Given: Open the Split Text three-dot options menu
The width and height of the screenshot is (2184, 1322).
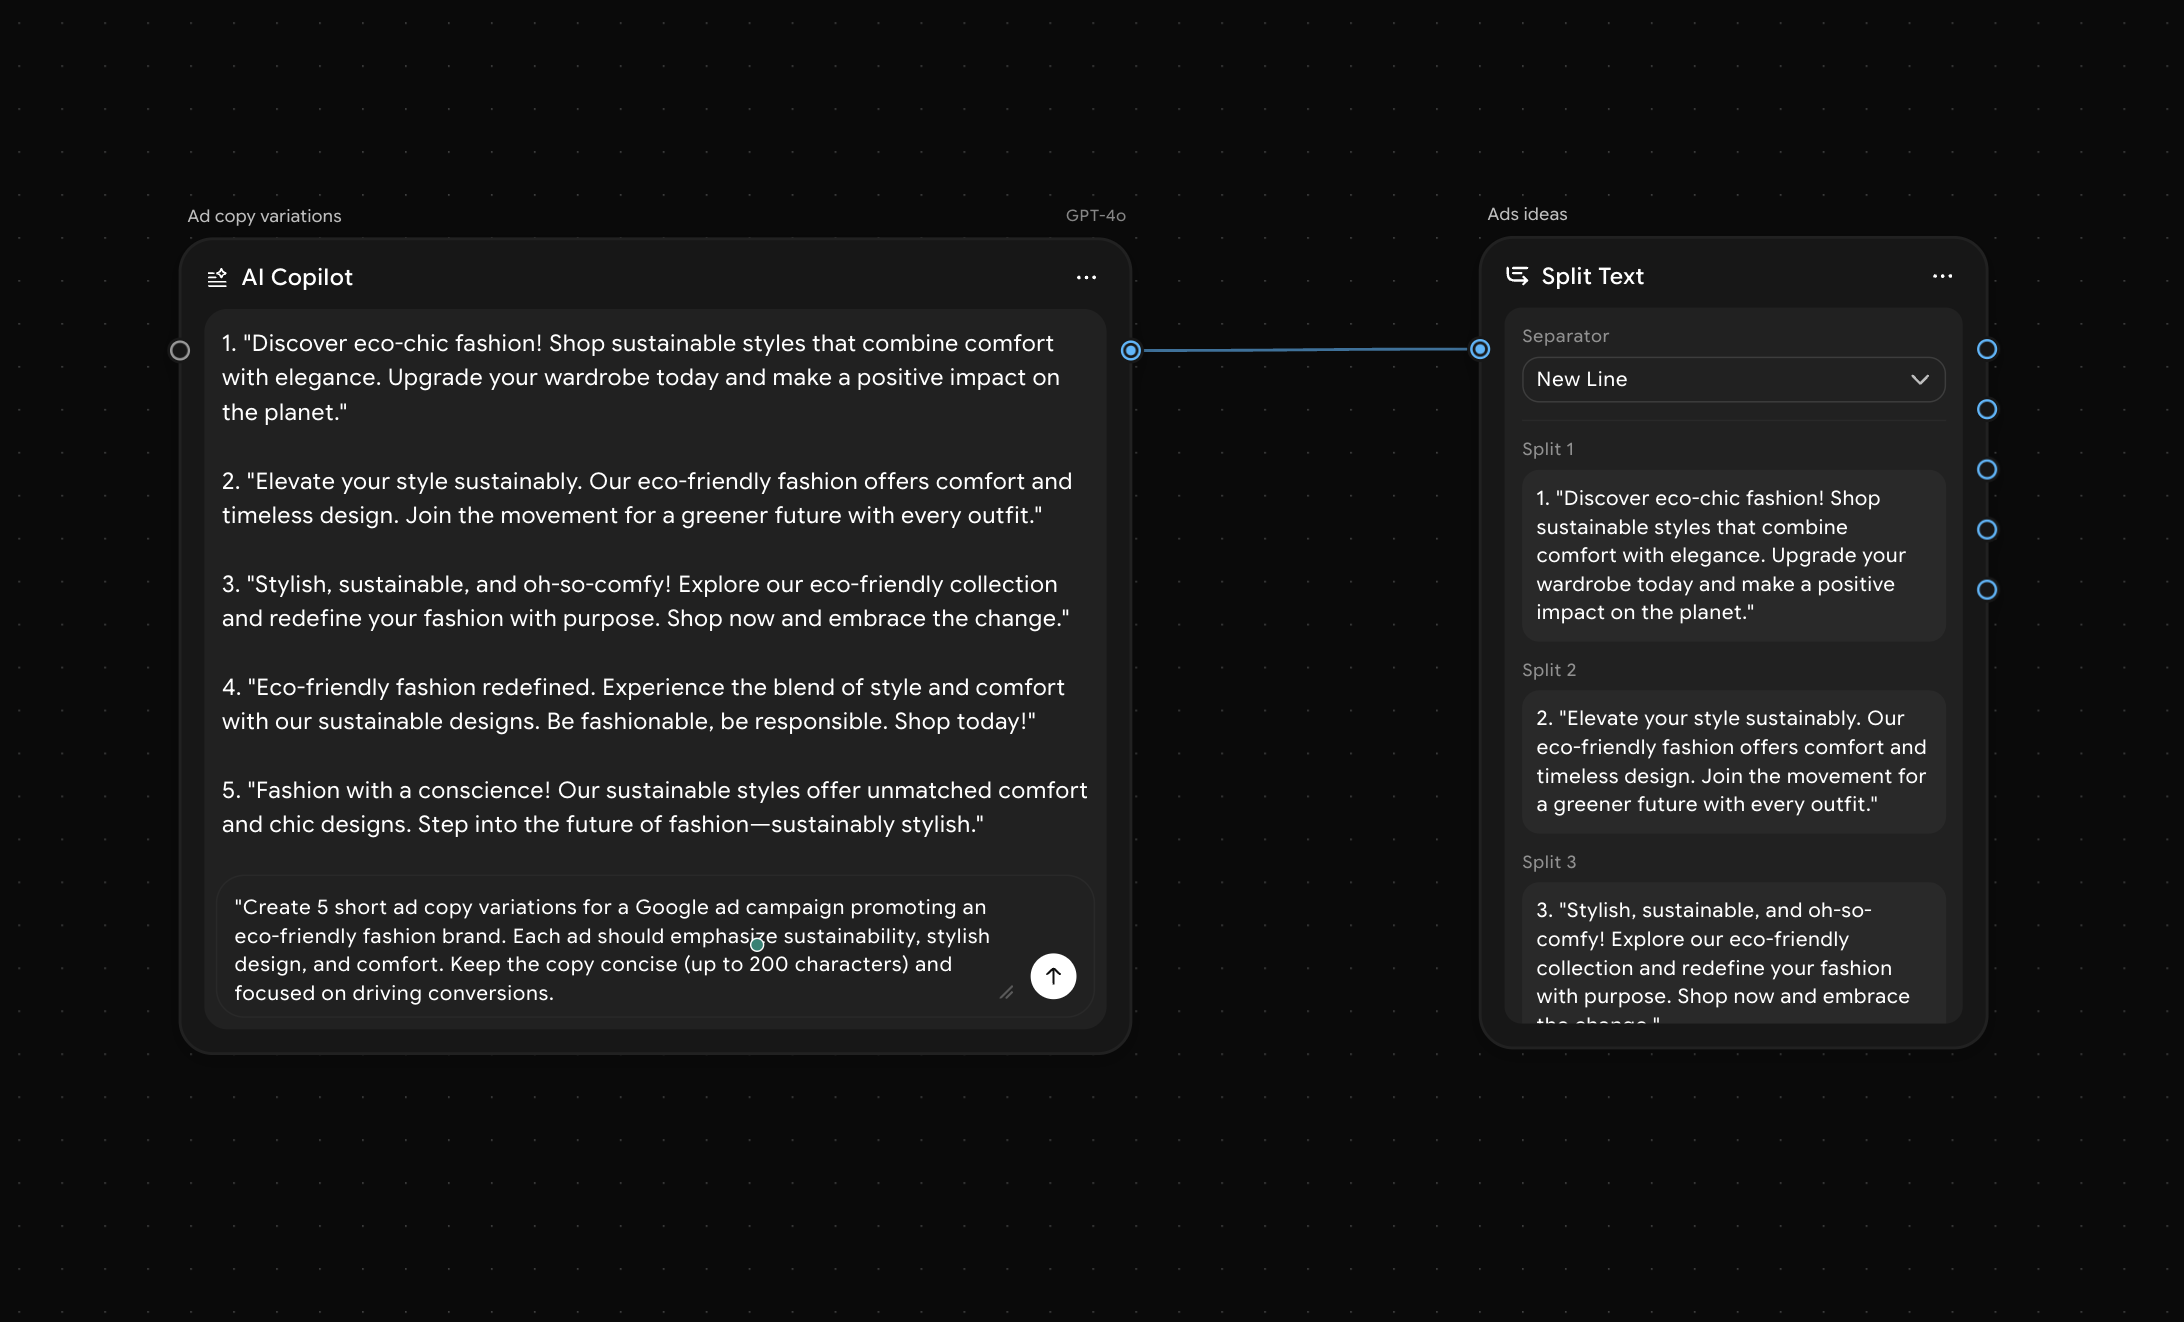Looking at the screenshot, I should pos(1942,276).
